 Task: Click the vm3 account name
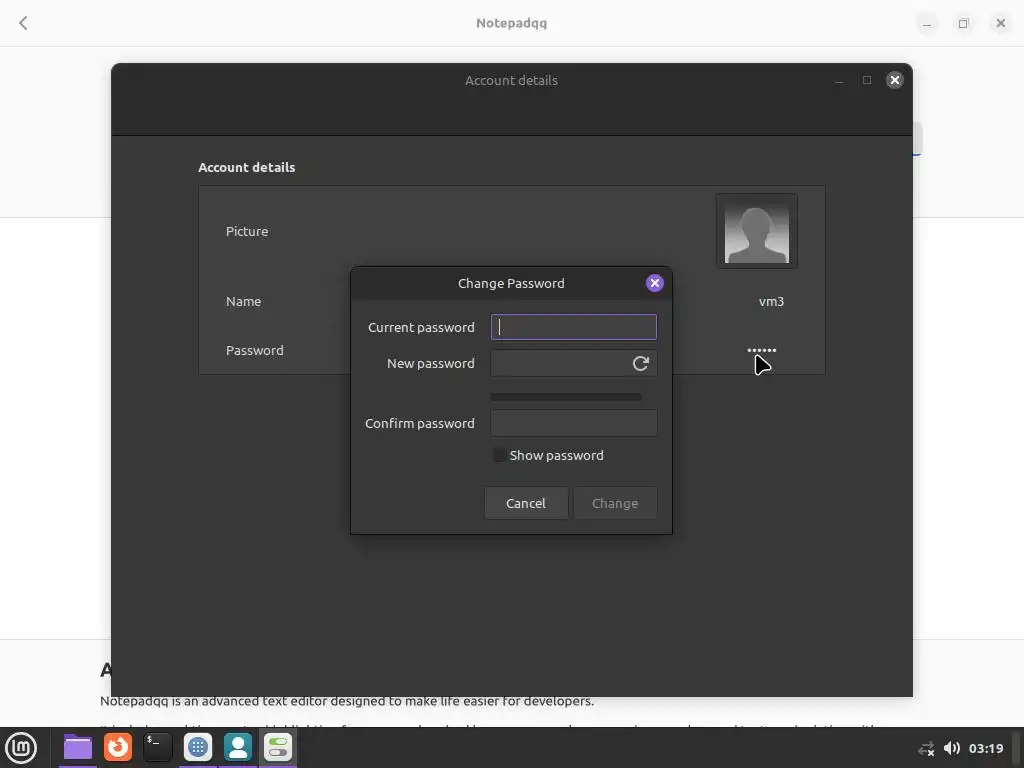pyautogui.click(x=771, y=302)
